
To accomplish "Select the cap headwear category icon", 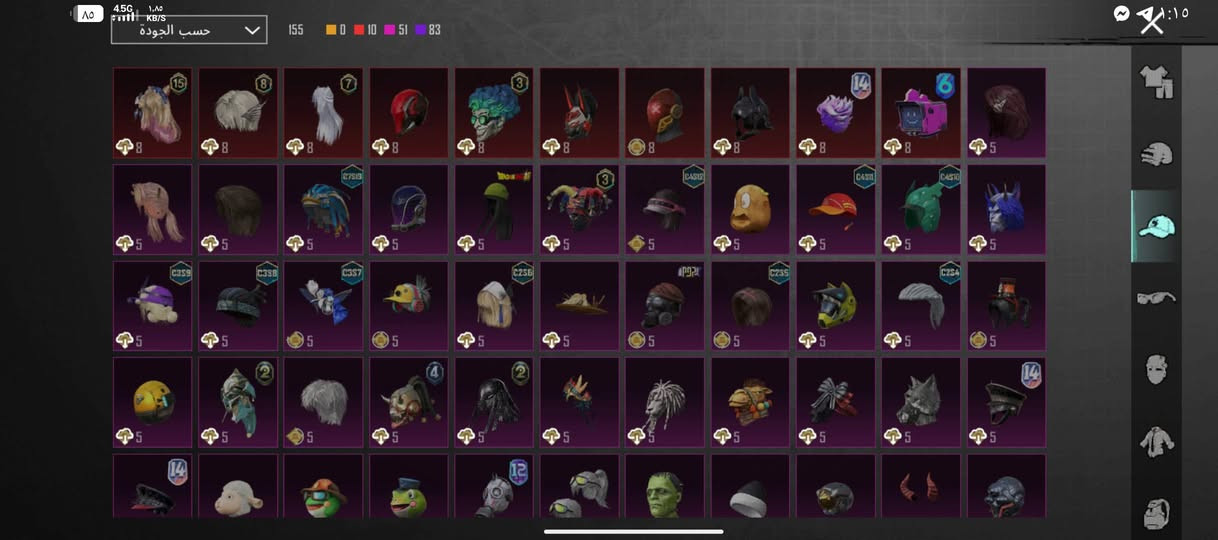I will [x=1156, y=226].
